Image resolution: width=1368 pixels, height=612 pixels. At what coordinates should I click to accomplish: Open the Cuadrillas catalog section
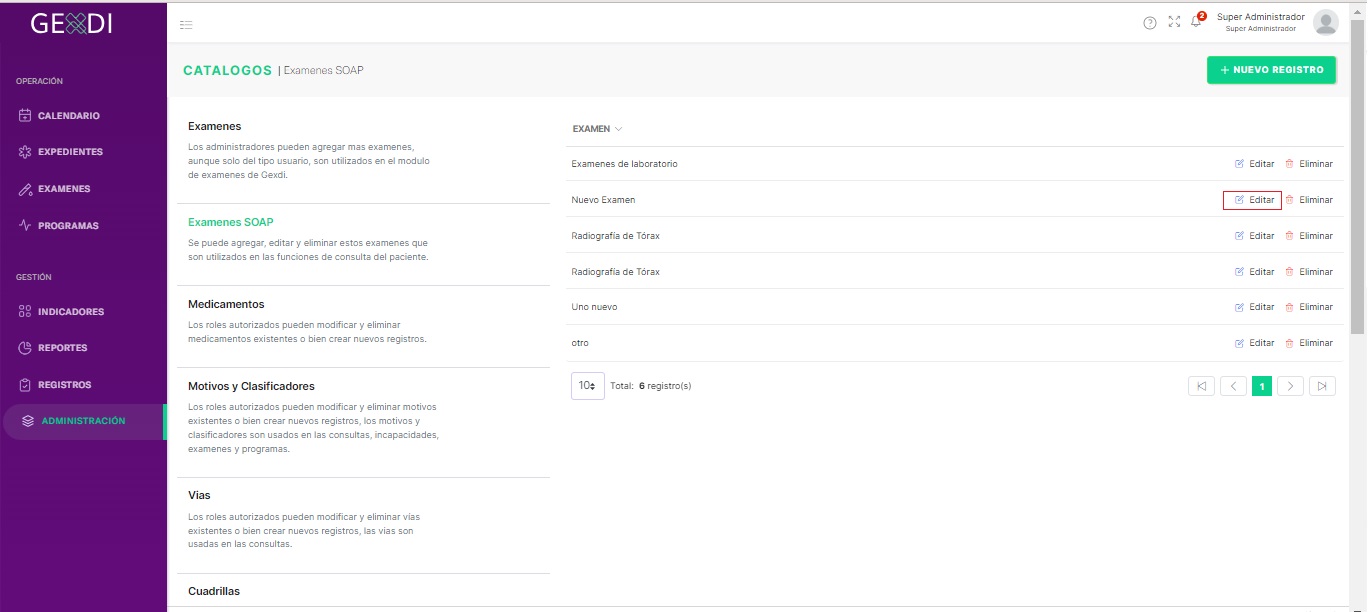click(214, 591)
